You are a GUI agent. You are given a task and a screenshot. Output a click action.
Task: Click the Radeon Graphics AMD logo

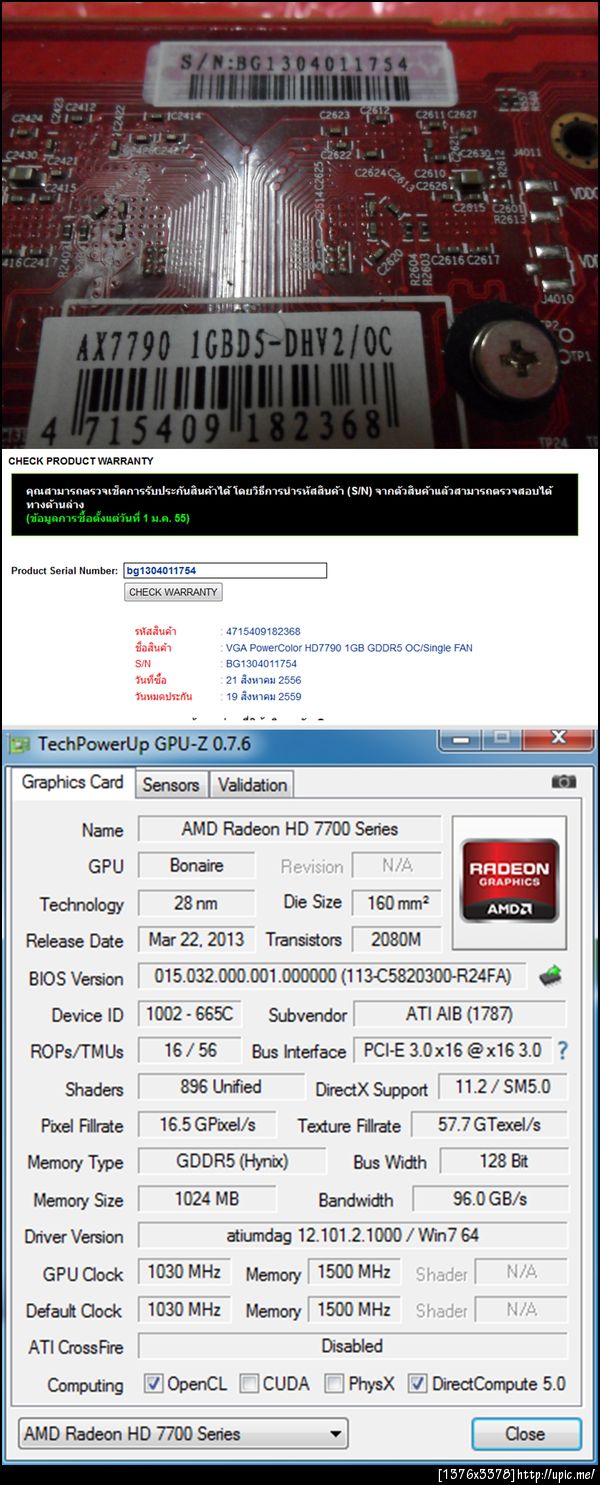pyautogui.click(x=509, y=879)
